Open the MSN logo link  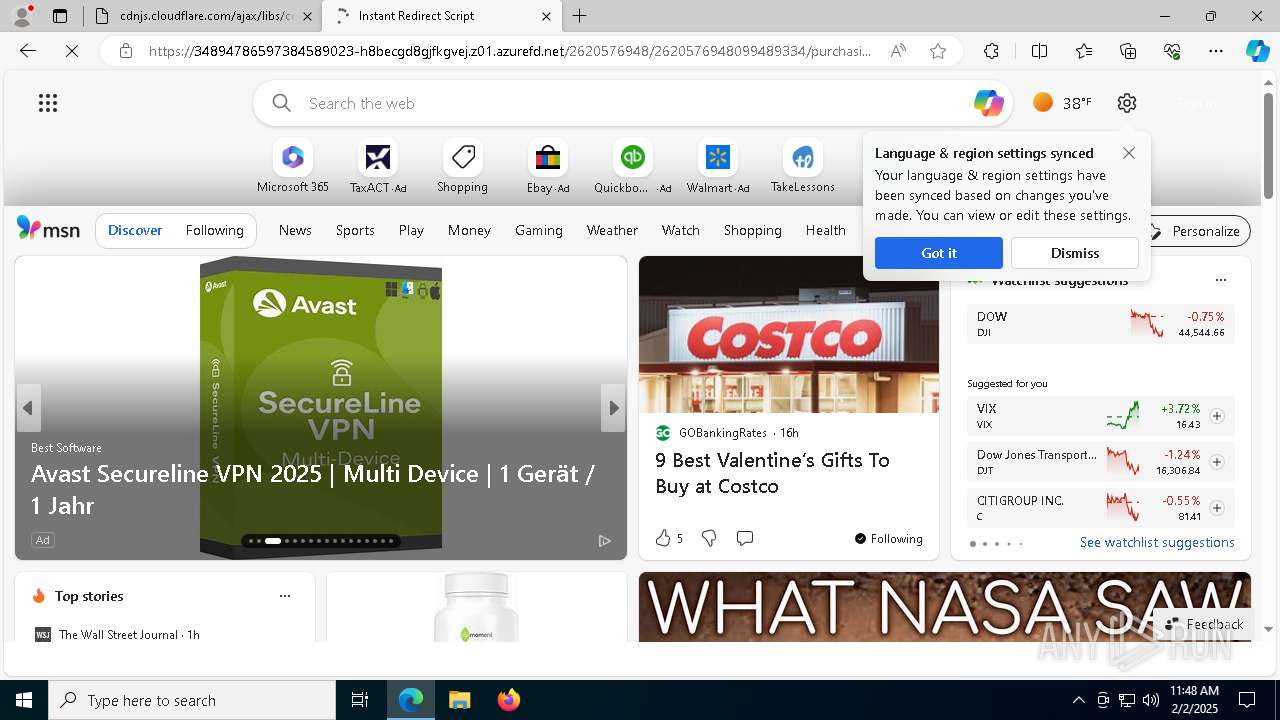48,229
